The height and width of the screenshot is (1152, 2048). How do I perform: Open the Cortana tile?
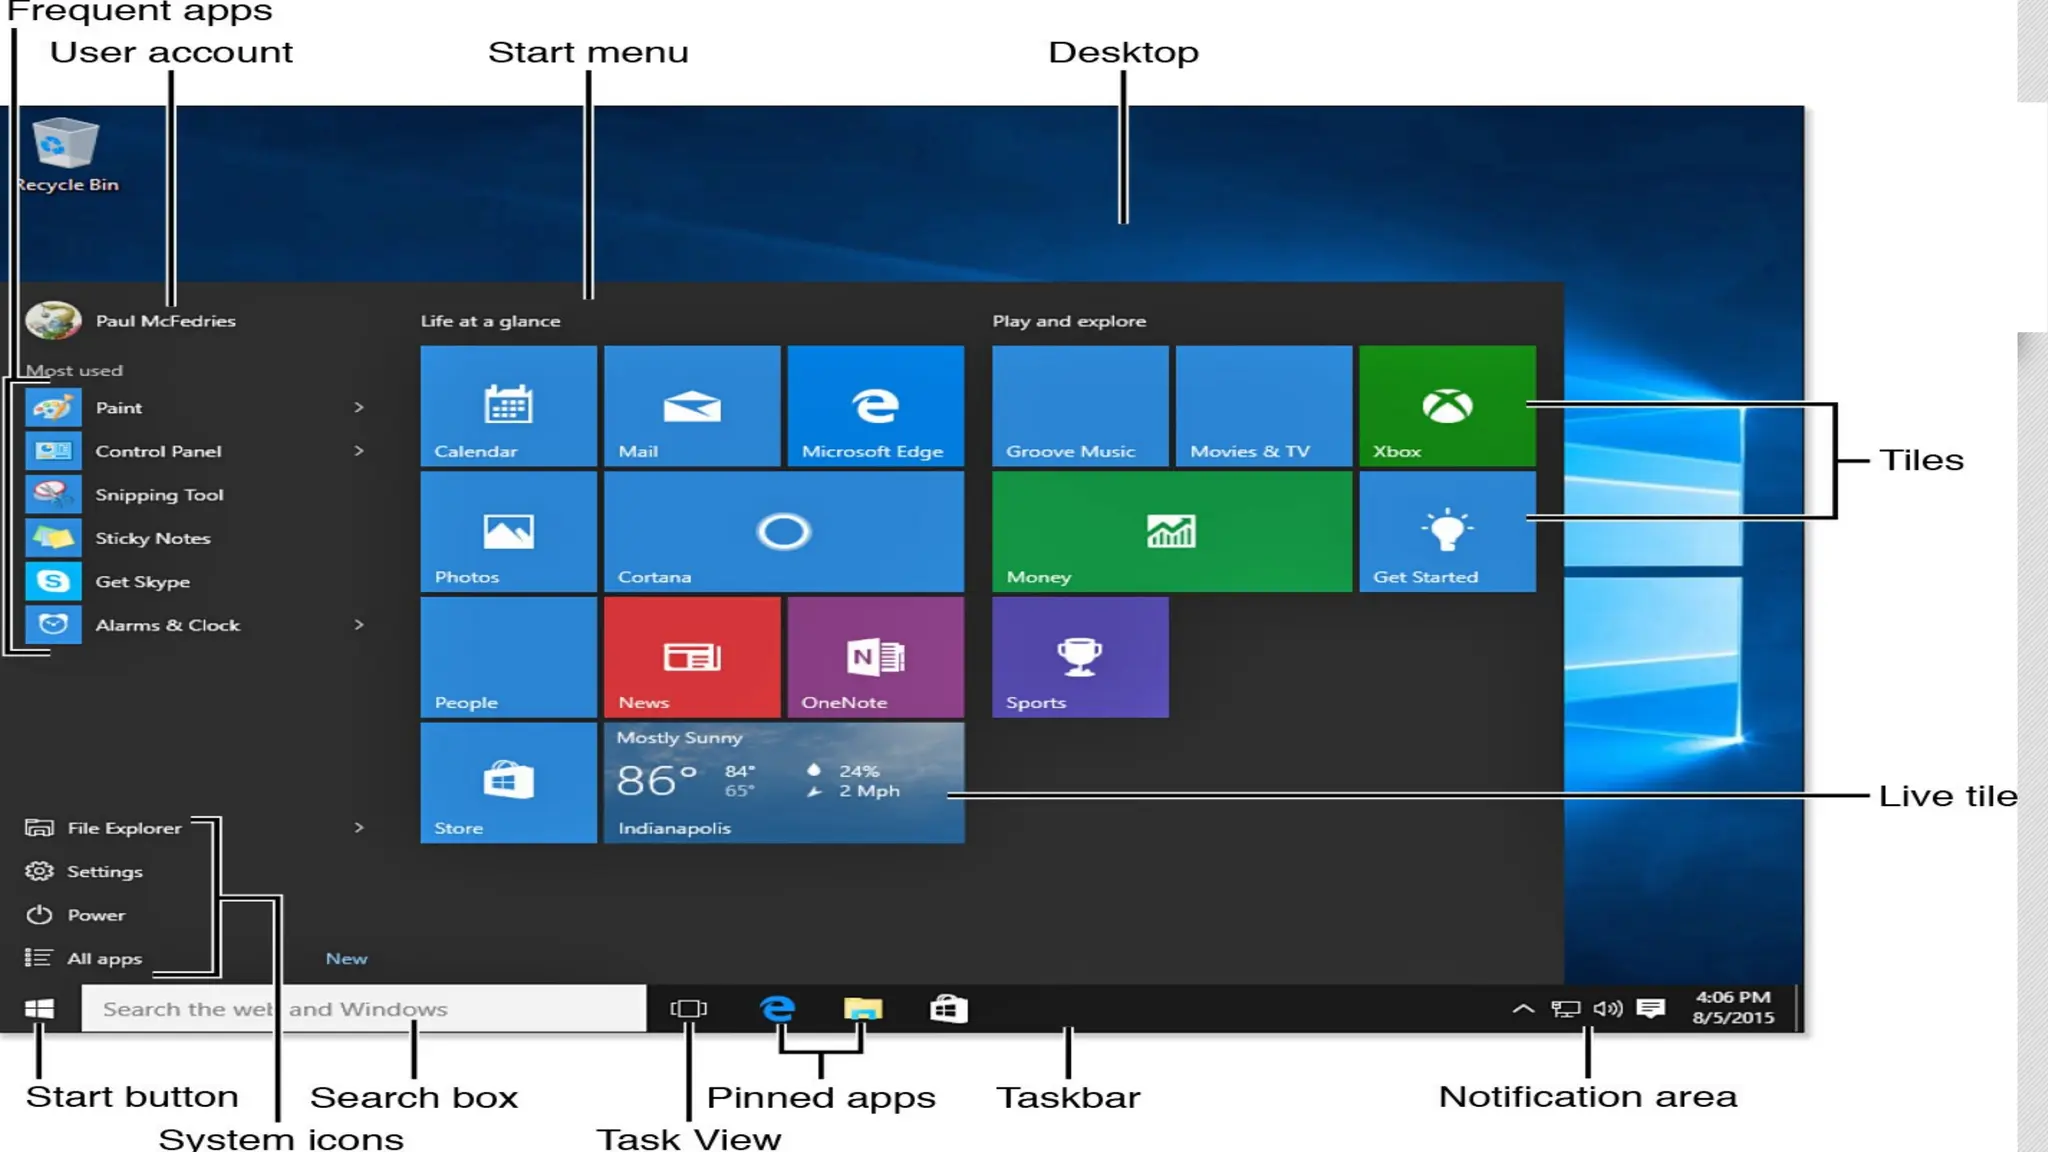[x=784, y=532]
